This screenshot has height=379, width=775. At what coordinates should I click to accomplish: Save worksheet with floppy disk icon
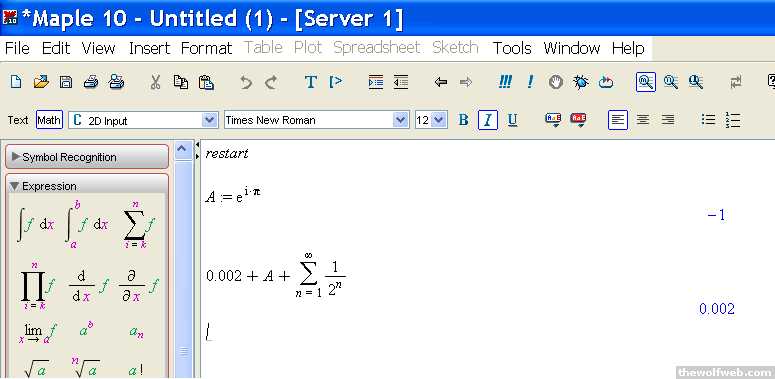[x=66, y=82]
